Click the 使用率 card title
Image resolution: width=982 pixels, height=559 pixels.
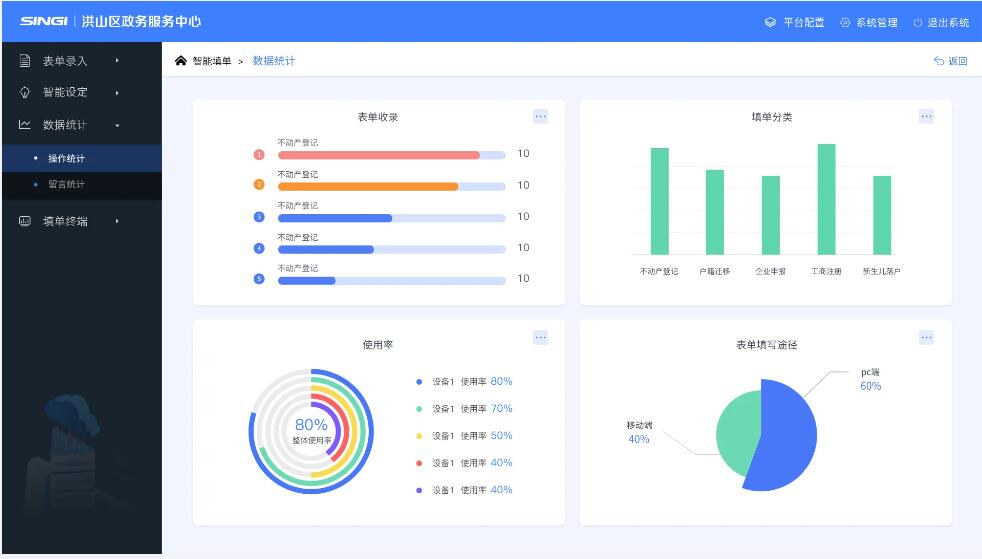(378, 345)
